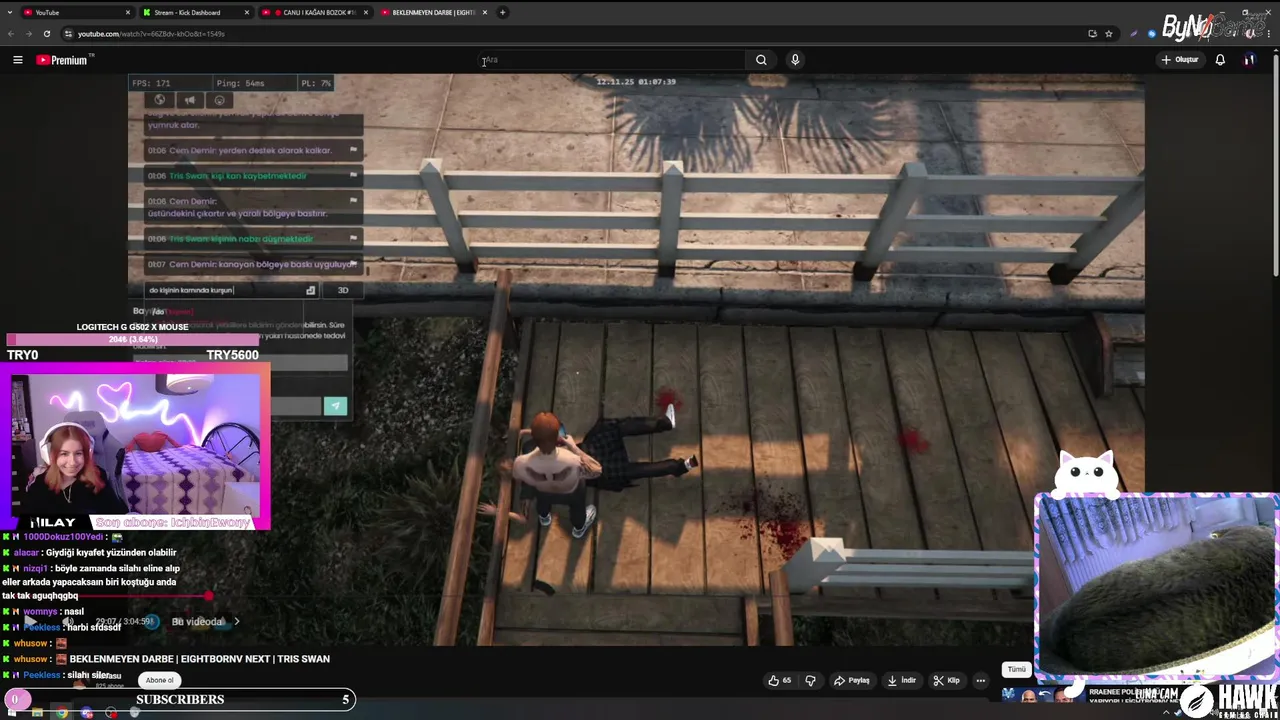Open the blue circle extension icon
Viewport: 1280px width, 720px height.
pyautogui.click(x=1152, y=34)
